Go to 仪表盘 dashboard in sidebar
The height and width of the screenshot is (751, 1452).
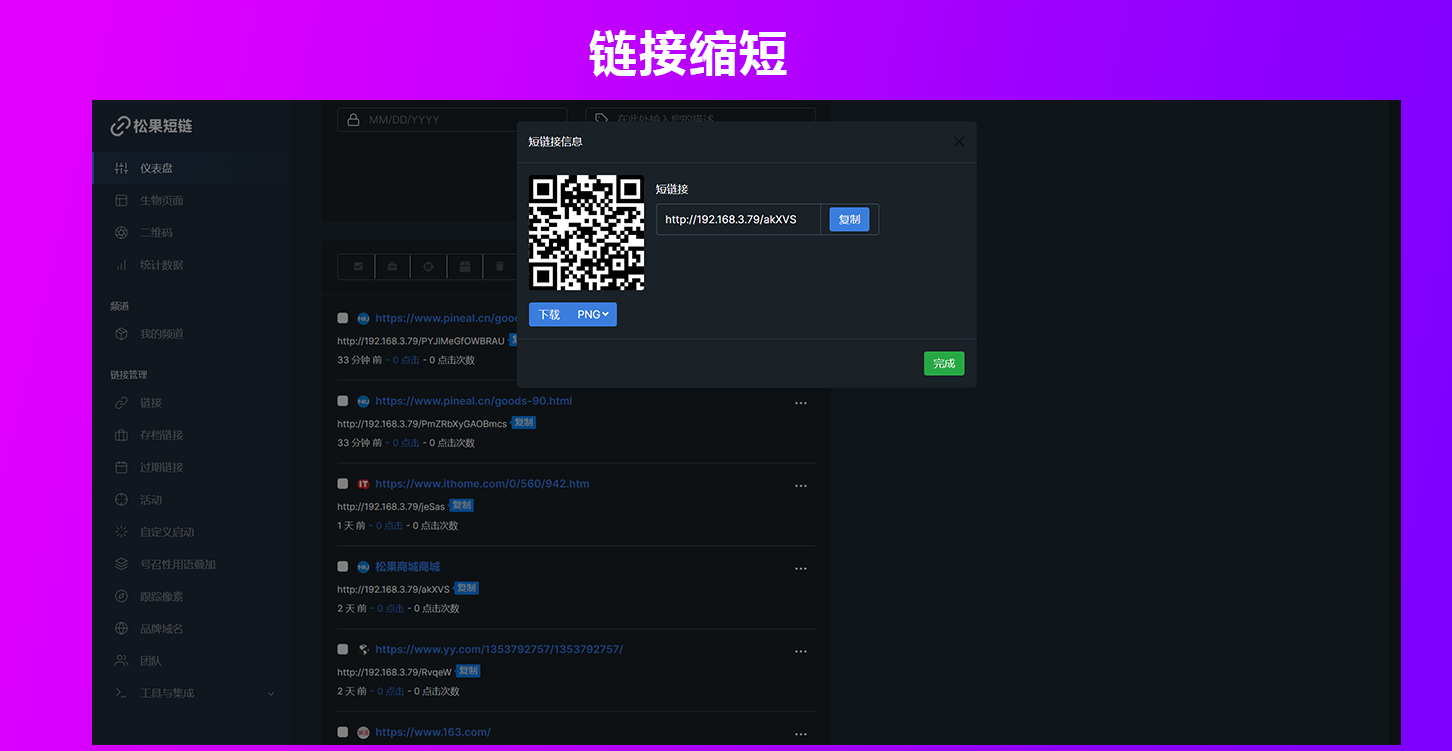(156, 168)
